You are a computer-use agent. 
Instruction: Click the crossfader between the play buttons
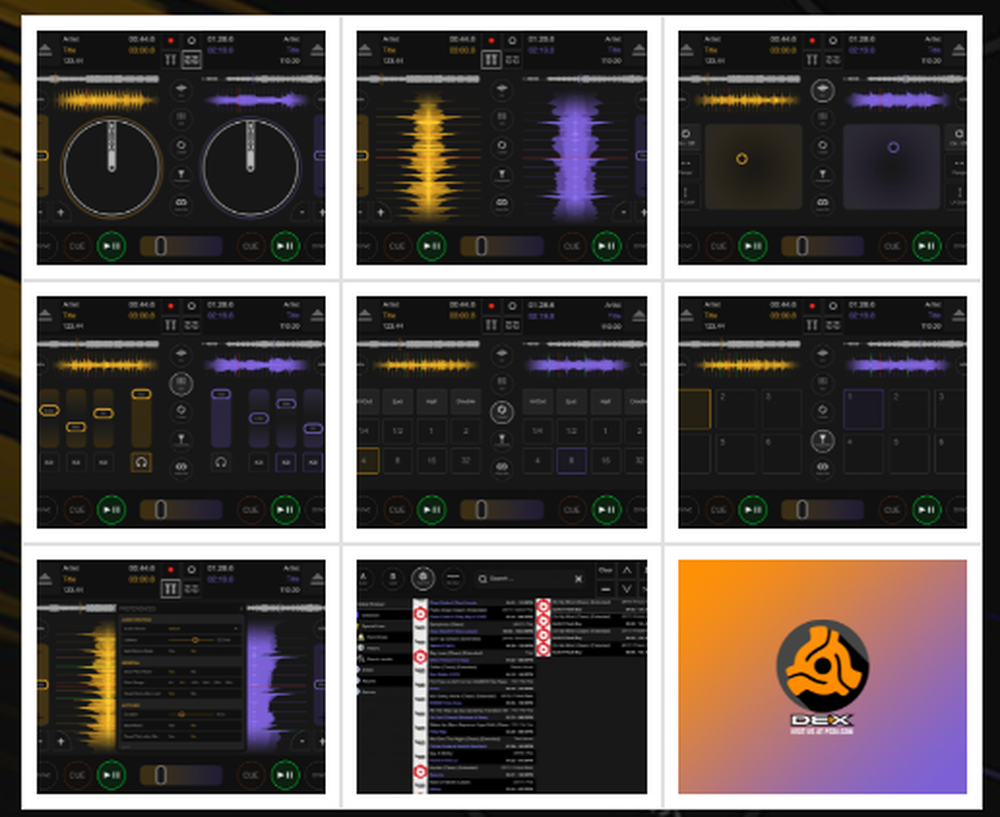pyautogui.click(x=181, y=246)
